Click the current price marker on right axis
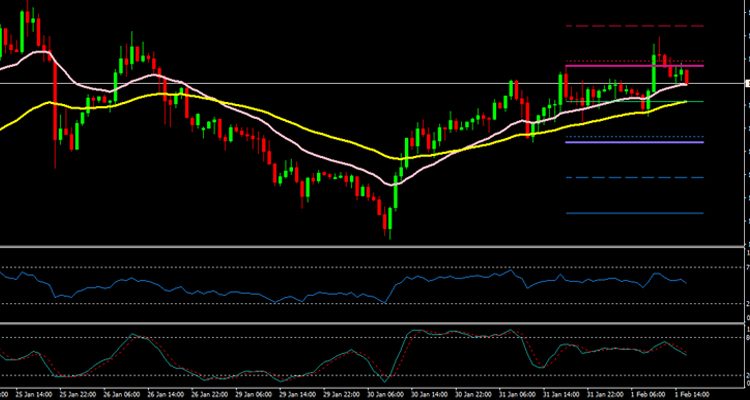This screenshot has width=750, height=400. click(x=745, y=83)
